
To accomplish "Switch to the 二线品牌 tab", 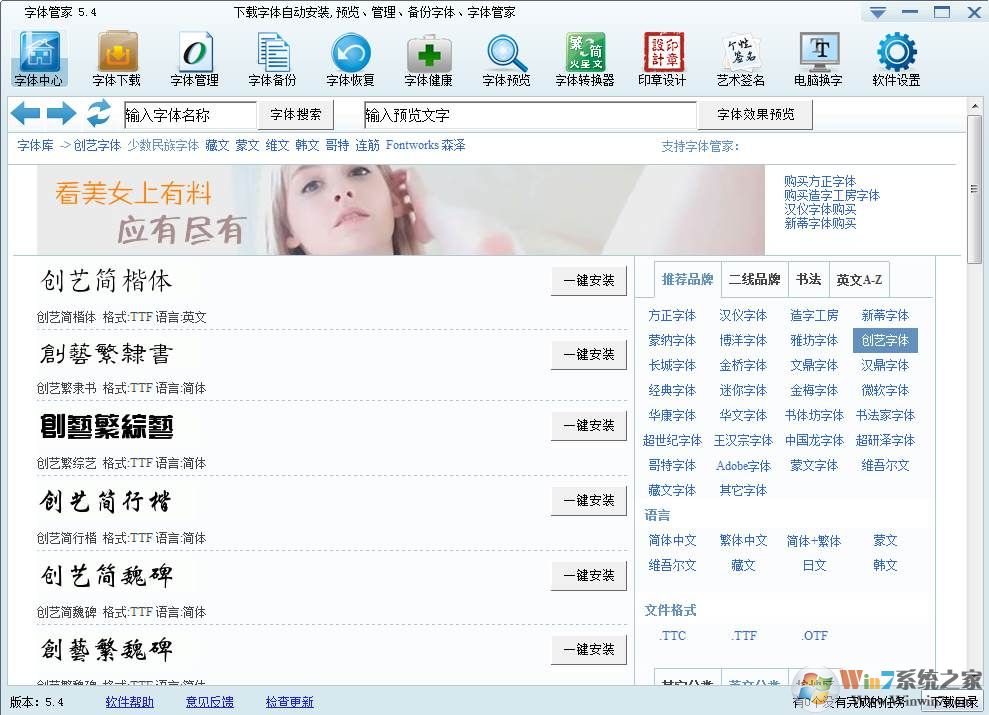I will (x=754, y=280).
